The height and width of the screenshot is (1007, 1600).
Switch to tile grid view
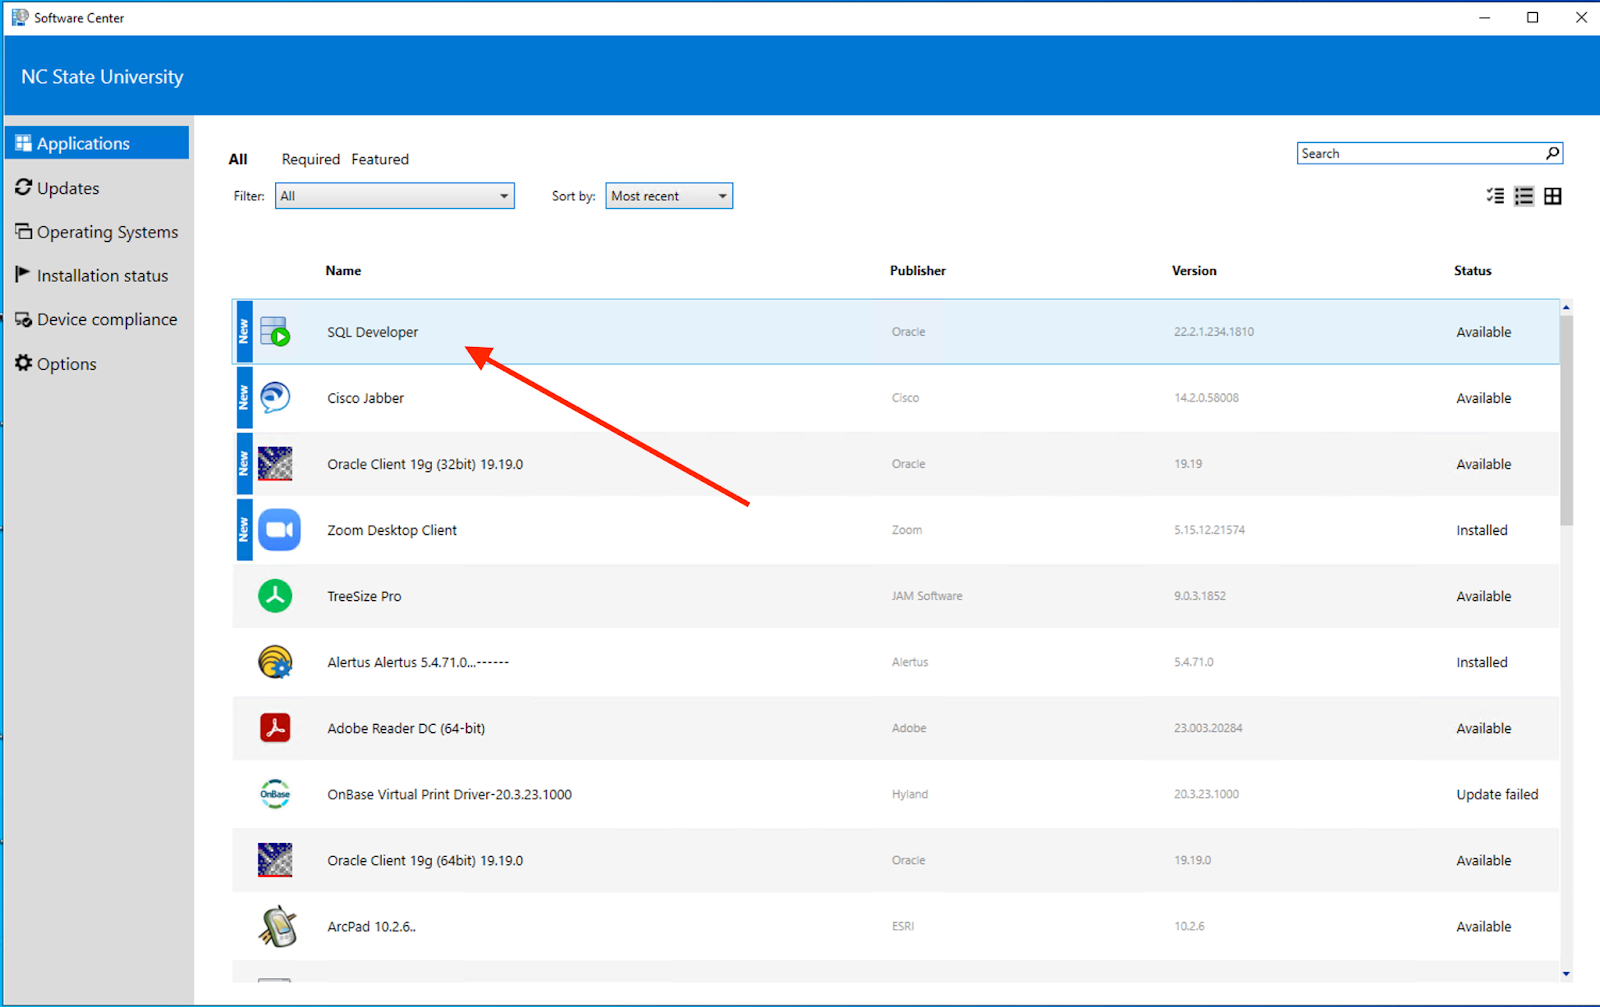coord(1553,196)
